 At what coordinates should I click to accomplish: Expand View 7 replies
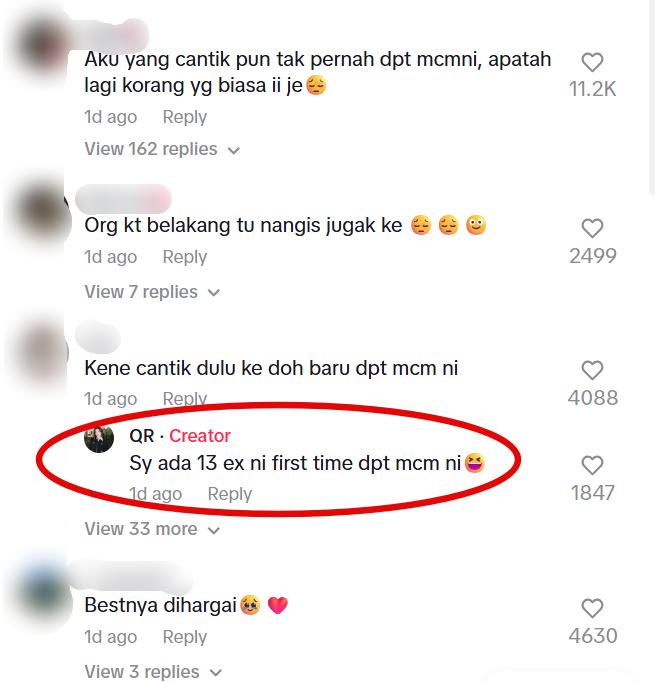tap(152, 292)
